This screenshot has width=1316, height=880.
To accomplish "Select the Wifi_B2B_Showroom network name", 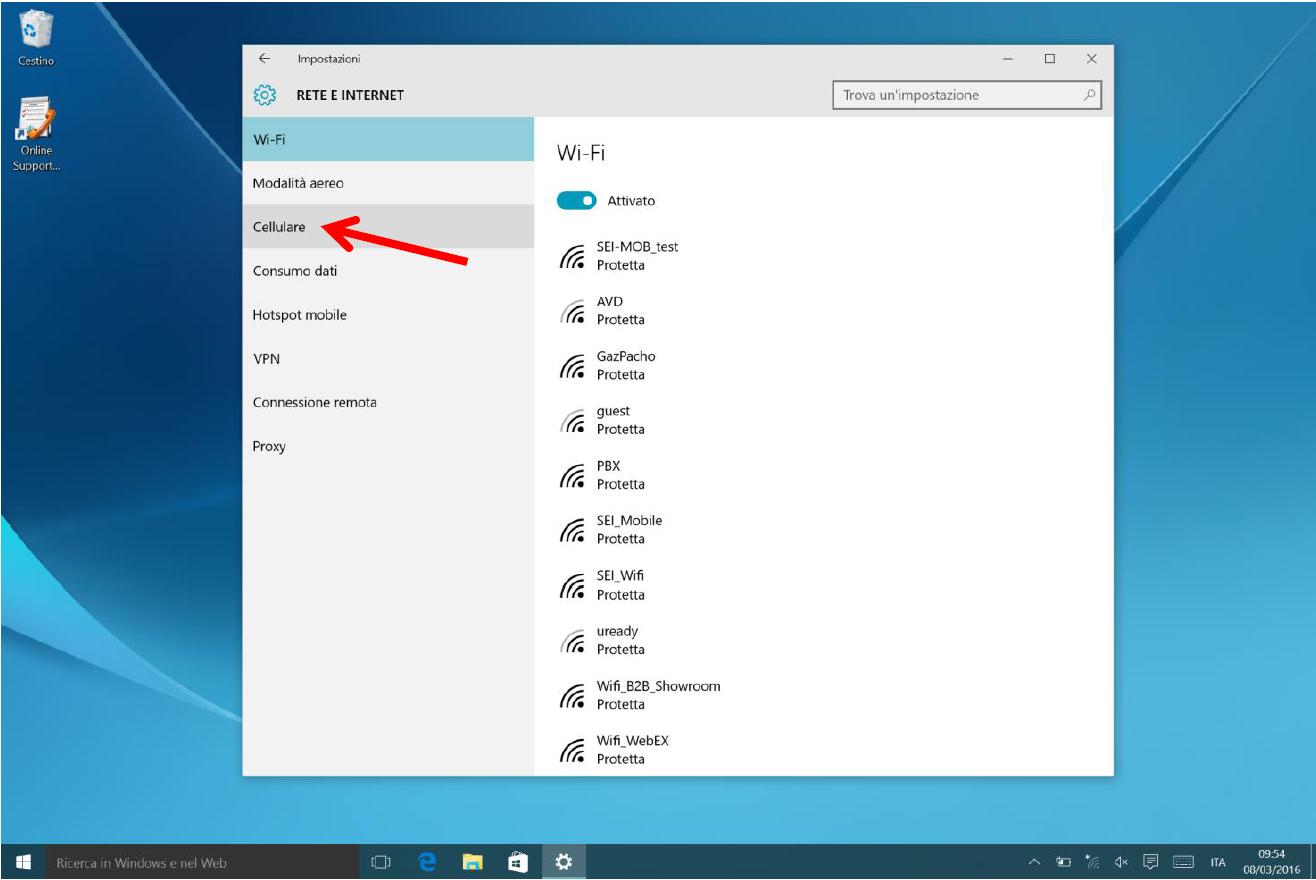I will click(x=658, y=687).
